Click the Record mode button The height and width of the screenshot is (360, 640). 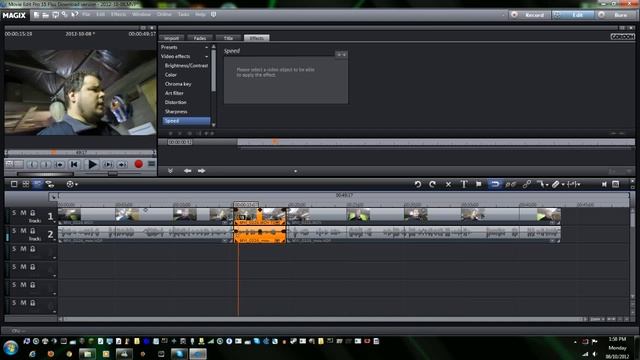point(529,15)
